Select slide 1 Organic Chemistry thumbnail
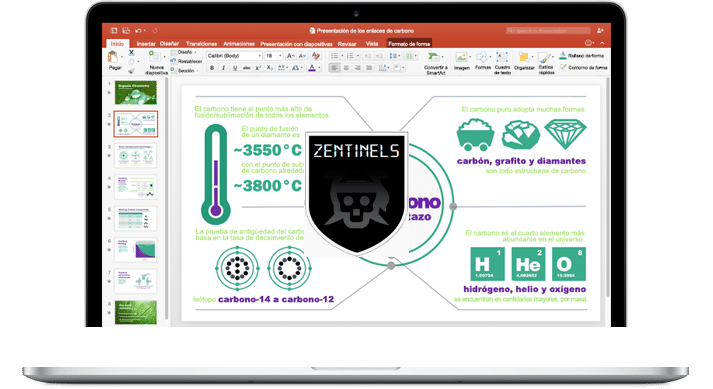The image size is (713, 389). (136, 93)
